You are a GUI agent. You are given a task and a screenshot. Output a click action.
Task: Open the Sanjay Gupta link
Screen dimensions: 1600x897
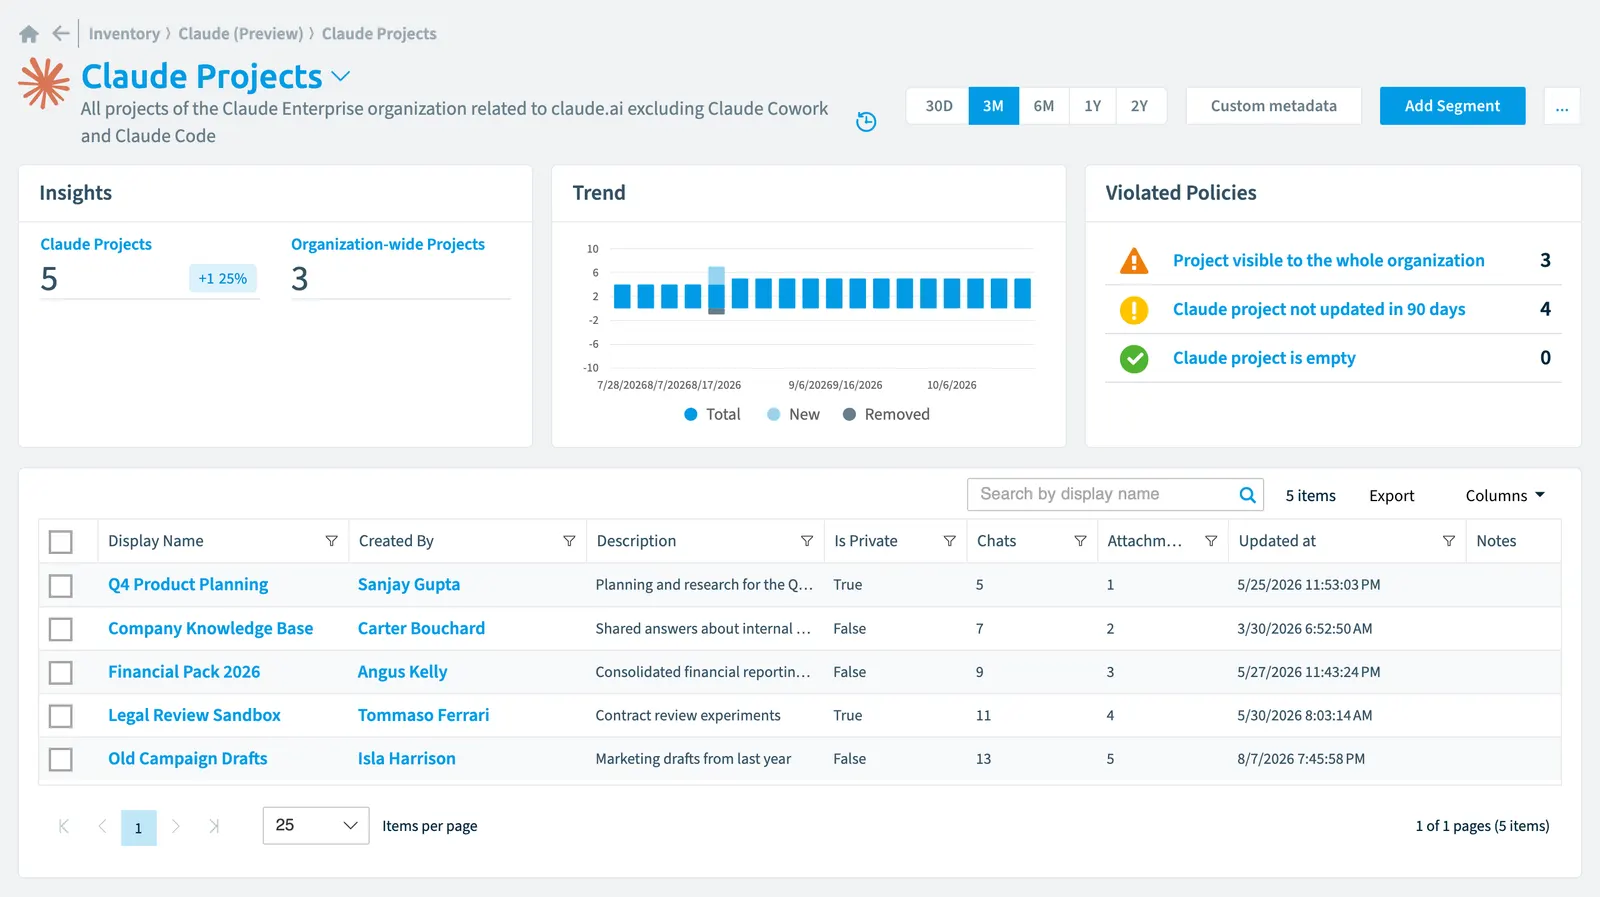[x=409, y=585]
